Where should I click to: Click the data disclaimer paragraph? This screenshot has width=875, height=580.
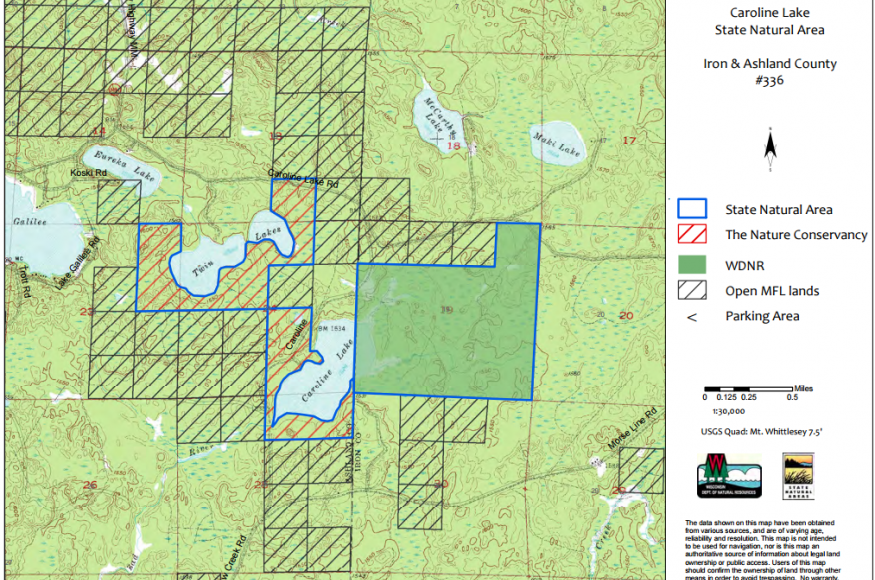tap(763, 550)
